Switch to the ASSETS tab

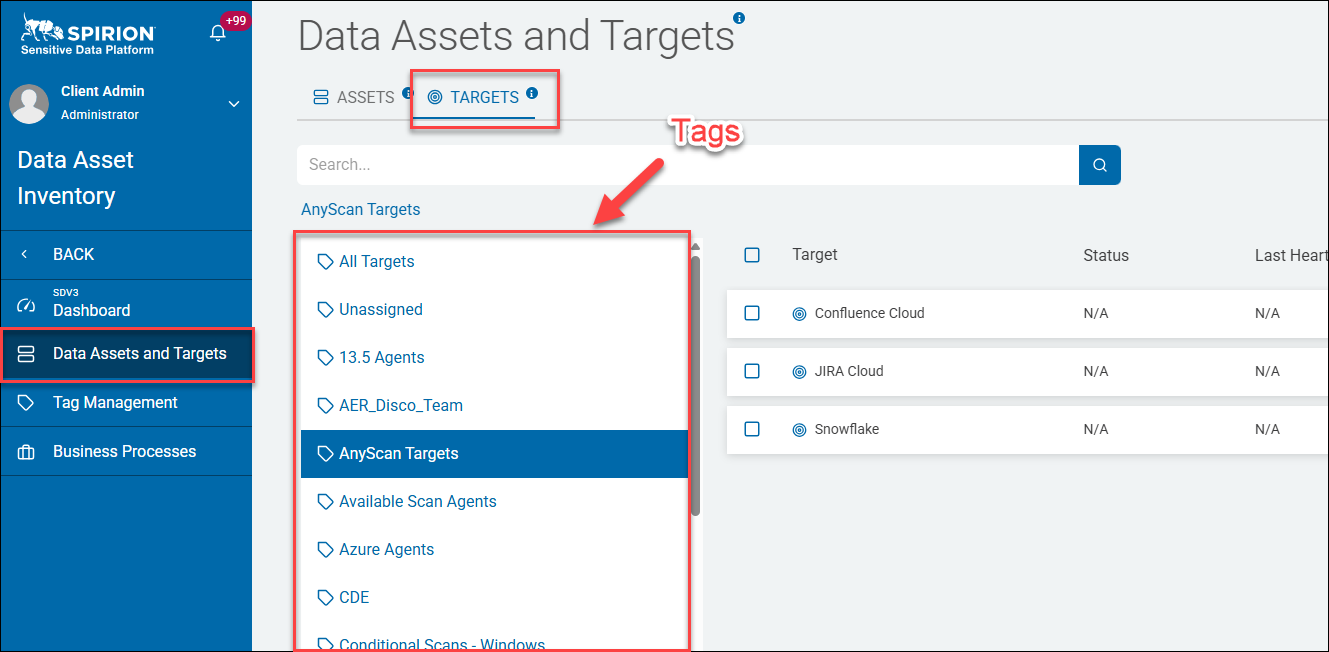click(354, 97)
